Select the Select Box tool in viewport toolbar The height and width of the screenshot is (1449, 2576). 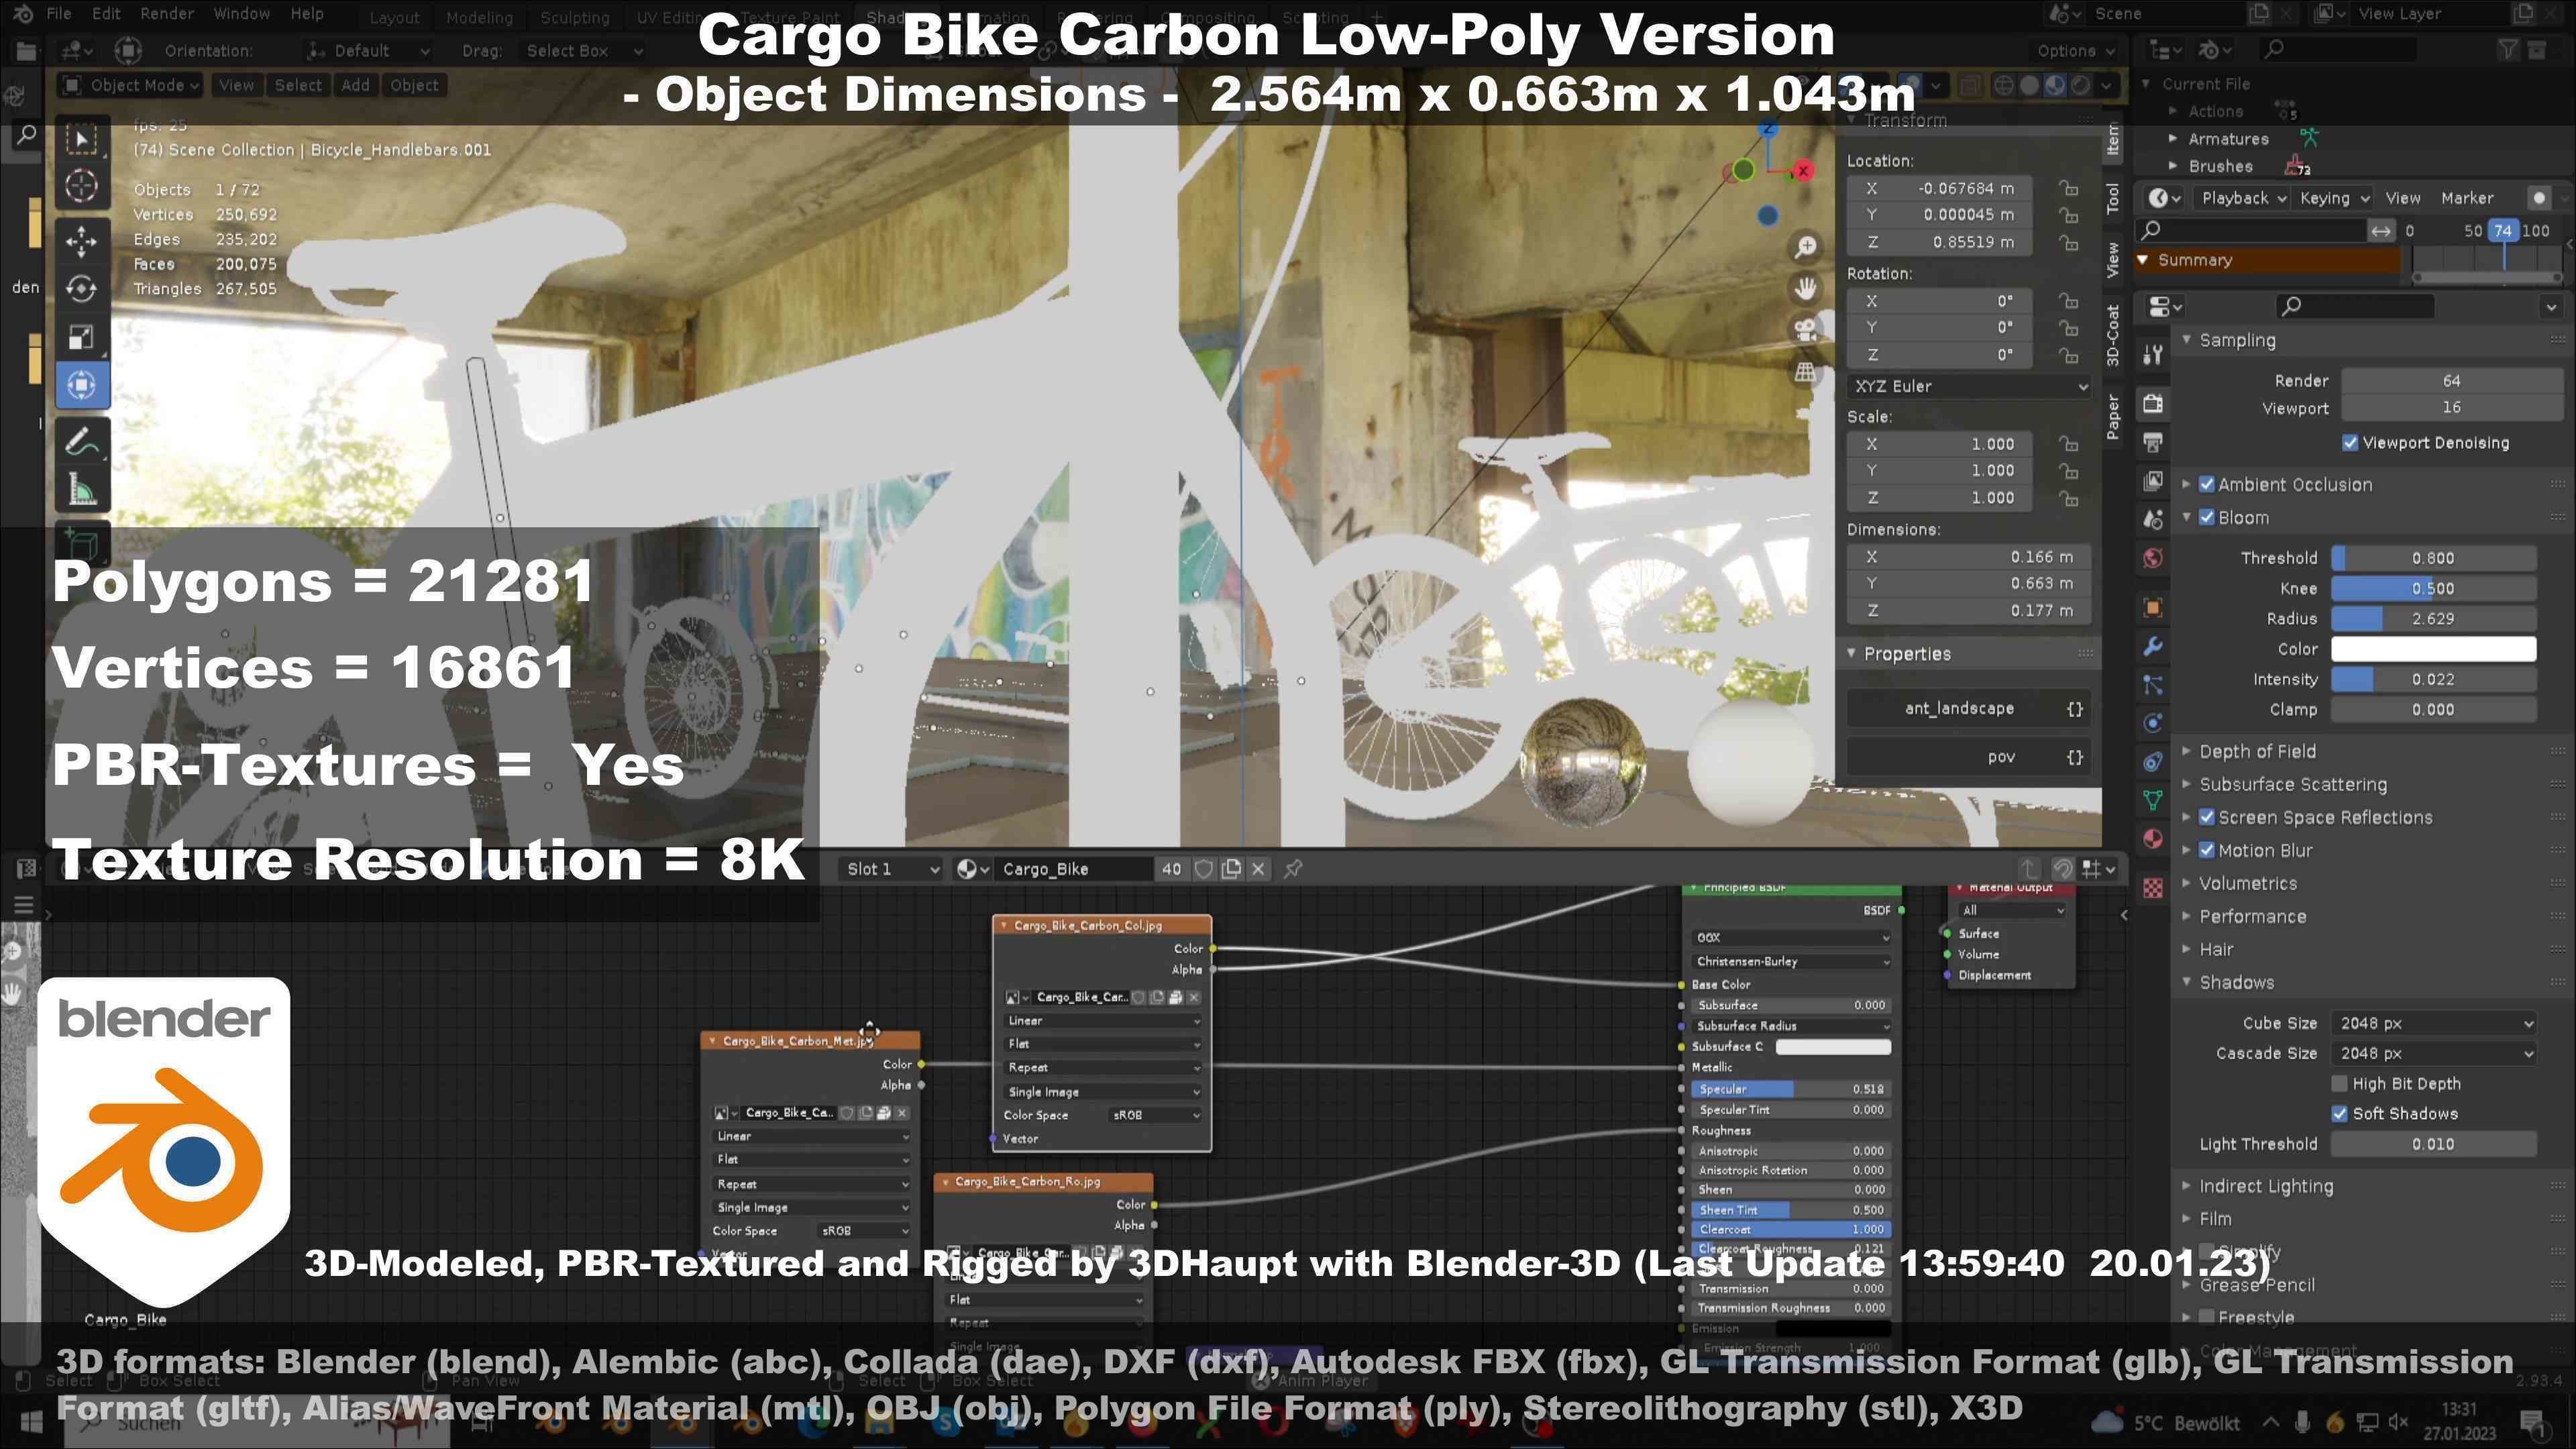[82, 139]
